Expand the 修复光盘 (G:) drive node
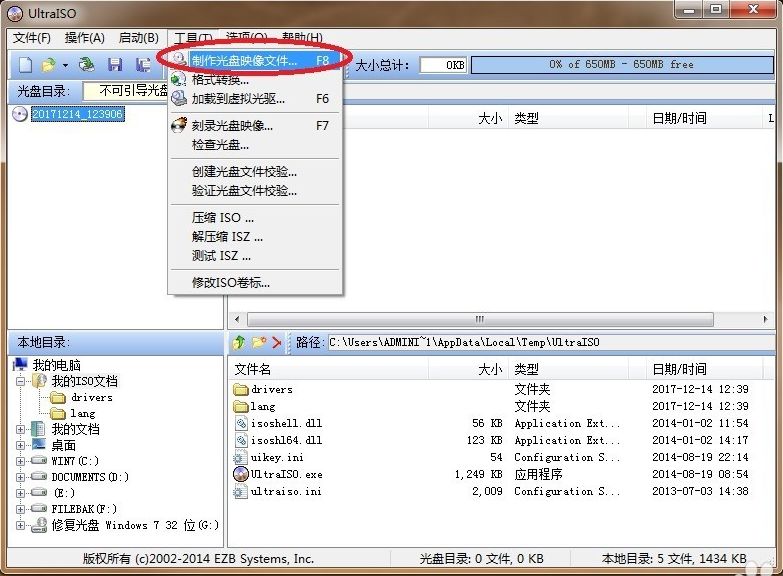Screen dimensions: 783x576 coord(20,525)
